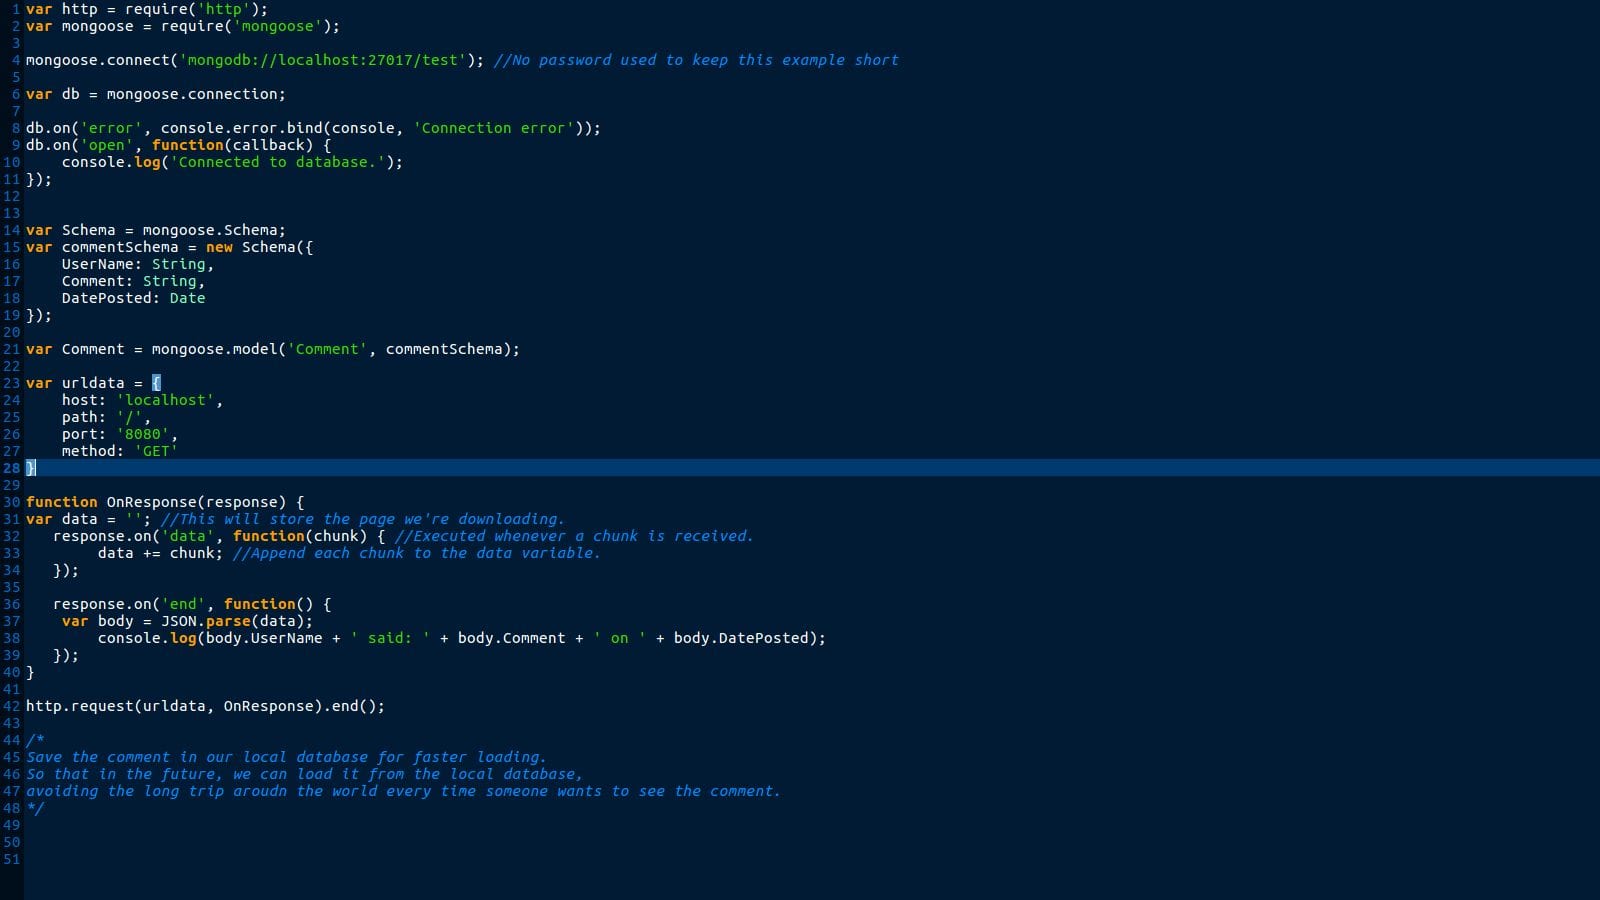Click the 'Comment' model name string
The width and height of the screenshot is (1600, 900).
pyautogui.click(x=327, y=349)
